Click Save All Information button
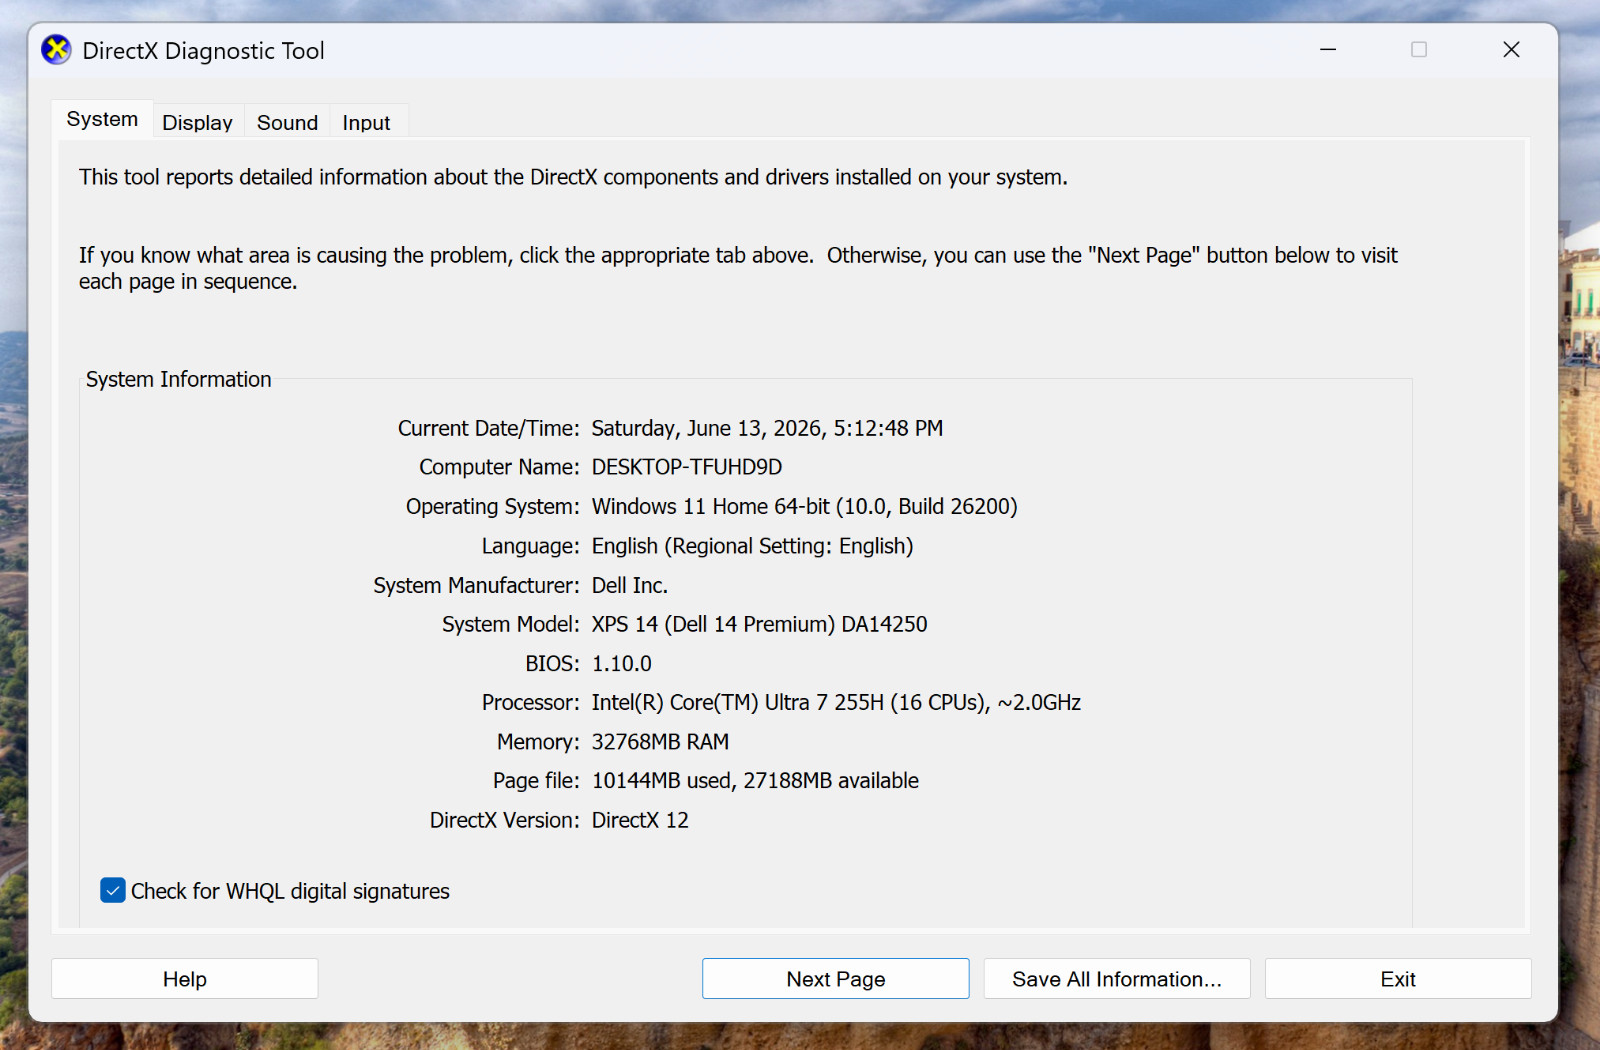This screenshot has width=1600, height=1050. click(x=1117, y=979)
